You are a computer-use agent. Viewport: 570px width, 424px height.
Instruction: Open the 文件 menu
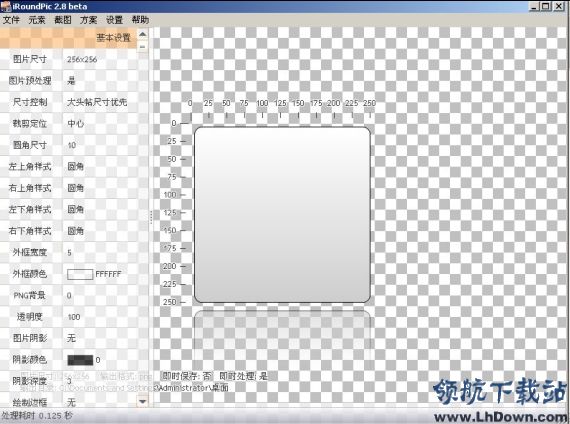(x=11, y=20)
